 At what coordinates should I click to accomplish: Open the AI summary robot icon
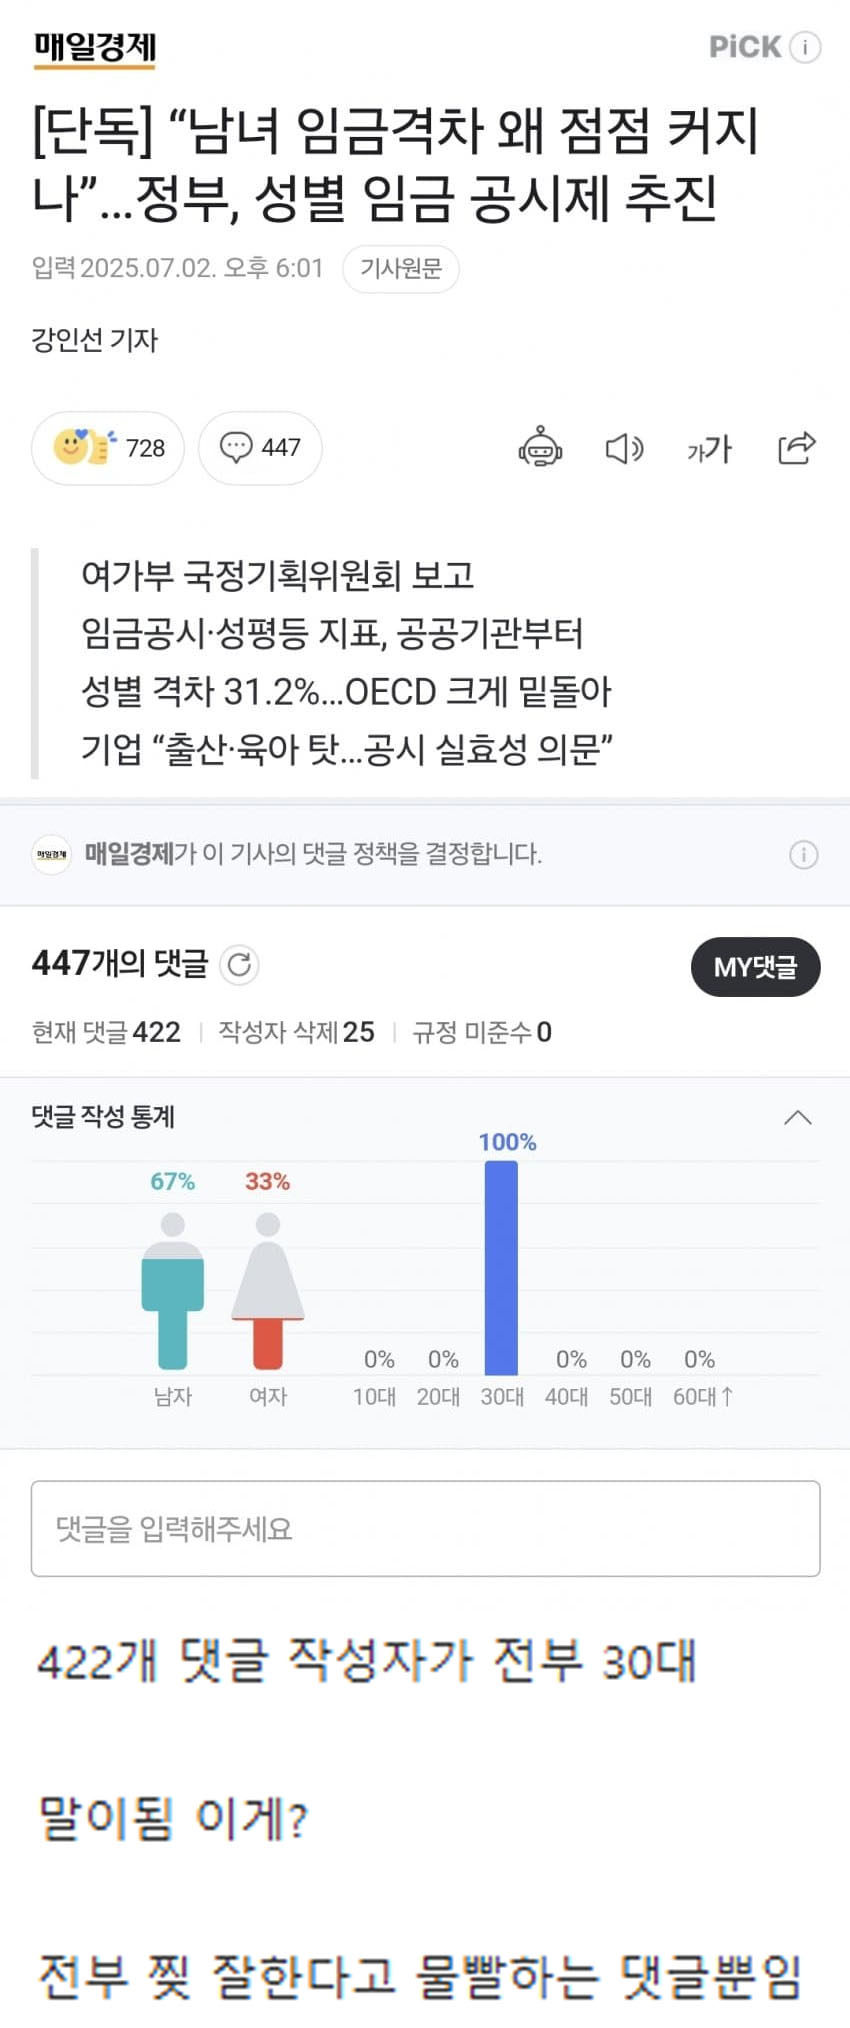tap(540, 448)
